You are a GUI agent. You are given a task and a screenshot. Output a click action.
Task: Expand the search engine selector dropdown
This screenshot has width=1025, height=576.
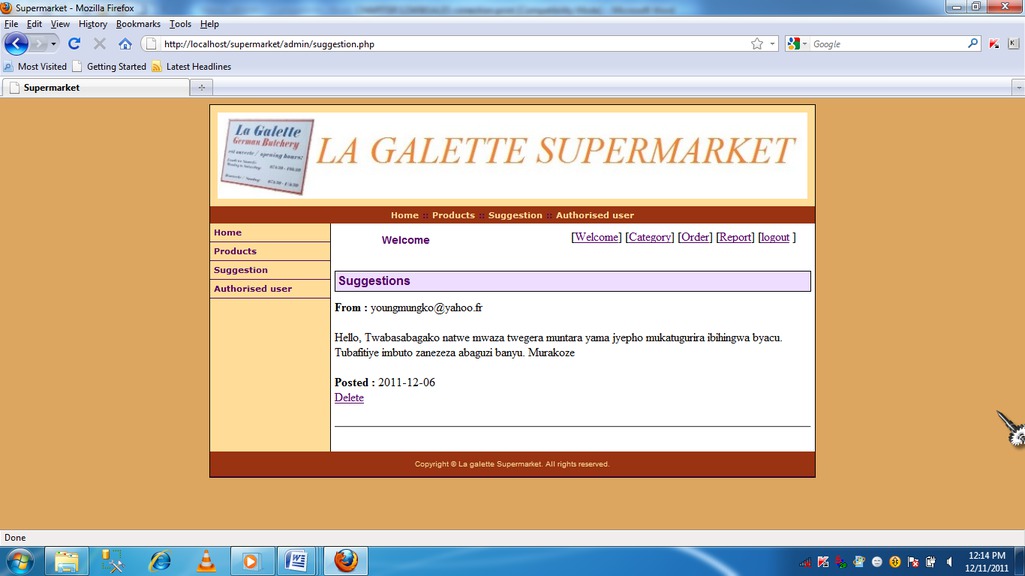tap(797, 44)
